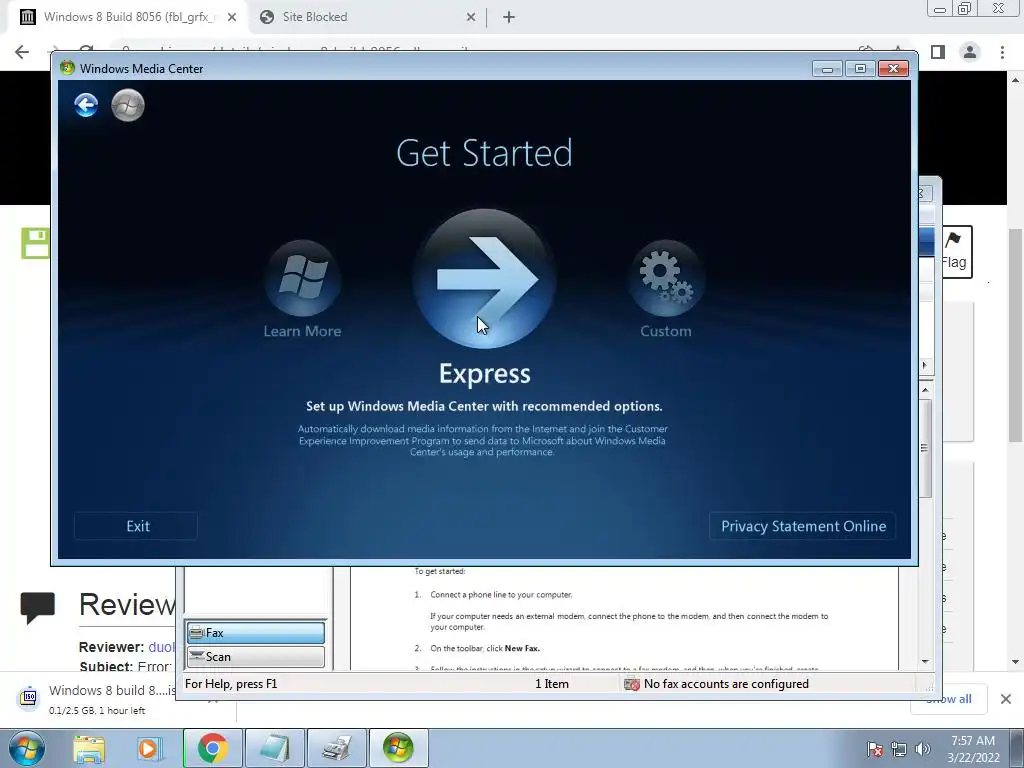Go back in Chrome browser
The image size is (1024, 768).
[x=22, y=52]
